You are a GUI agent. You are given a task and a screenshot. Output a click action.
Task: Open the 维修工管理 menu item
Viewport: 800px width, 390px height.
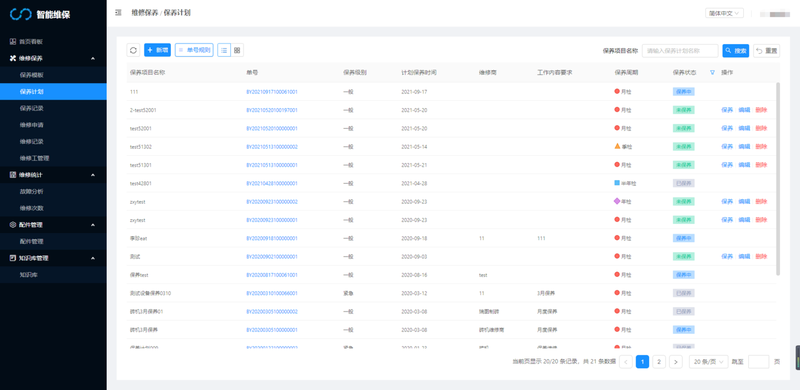[53, 158]
